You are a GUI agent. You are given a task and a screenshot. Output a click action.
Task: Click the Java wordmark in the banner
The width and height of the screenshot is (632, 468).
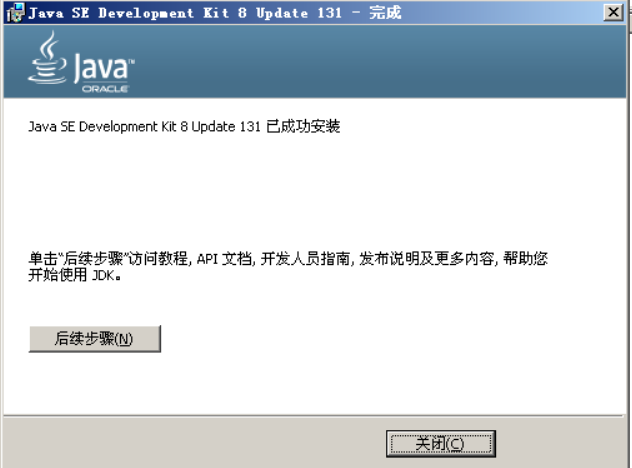[101, 68]
